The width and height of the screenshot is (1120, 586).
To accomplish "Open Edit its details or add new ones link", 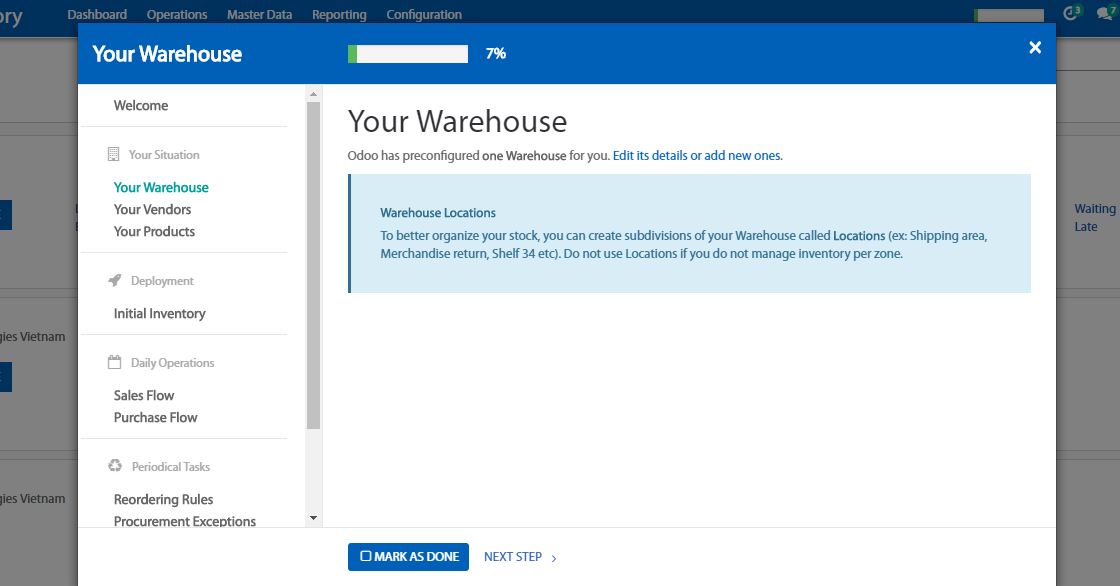I will tap(697, 156).
